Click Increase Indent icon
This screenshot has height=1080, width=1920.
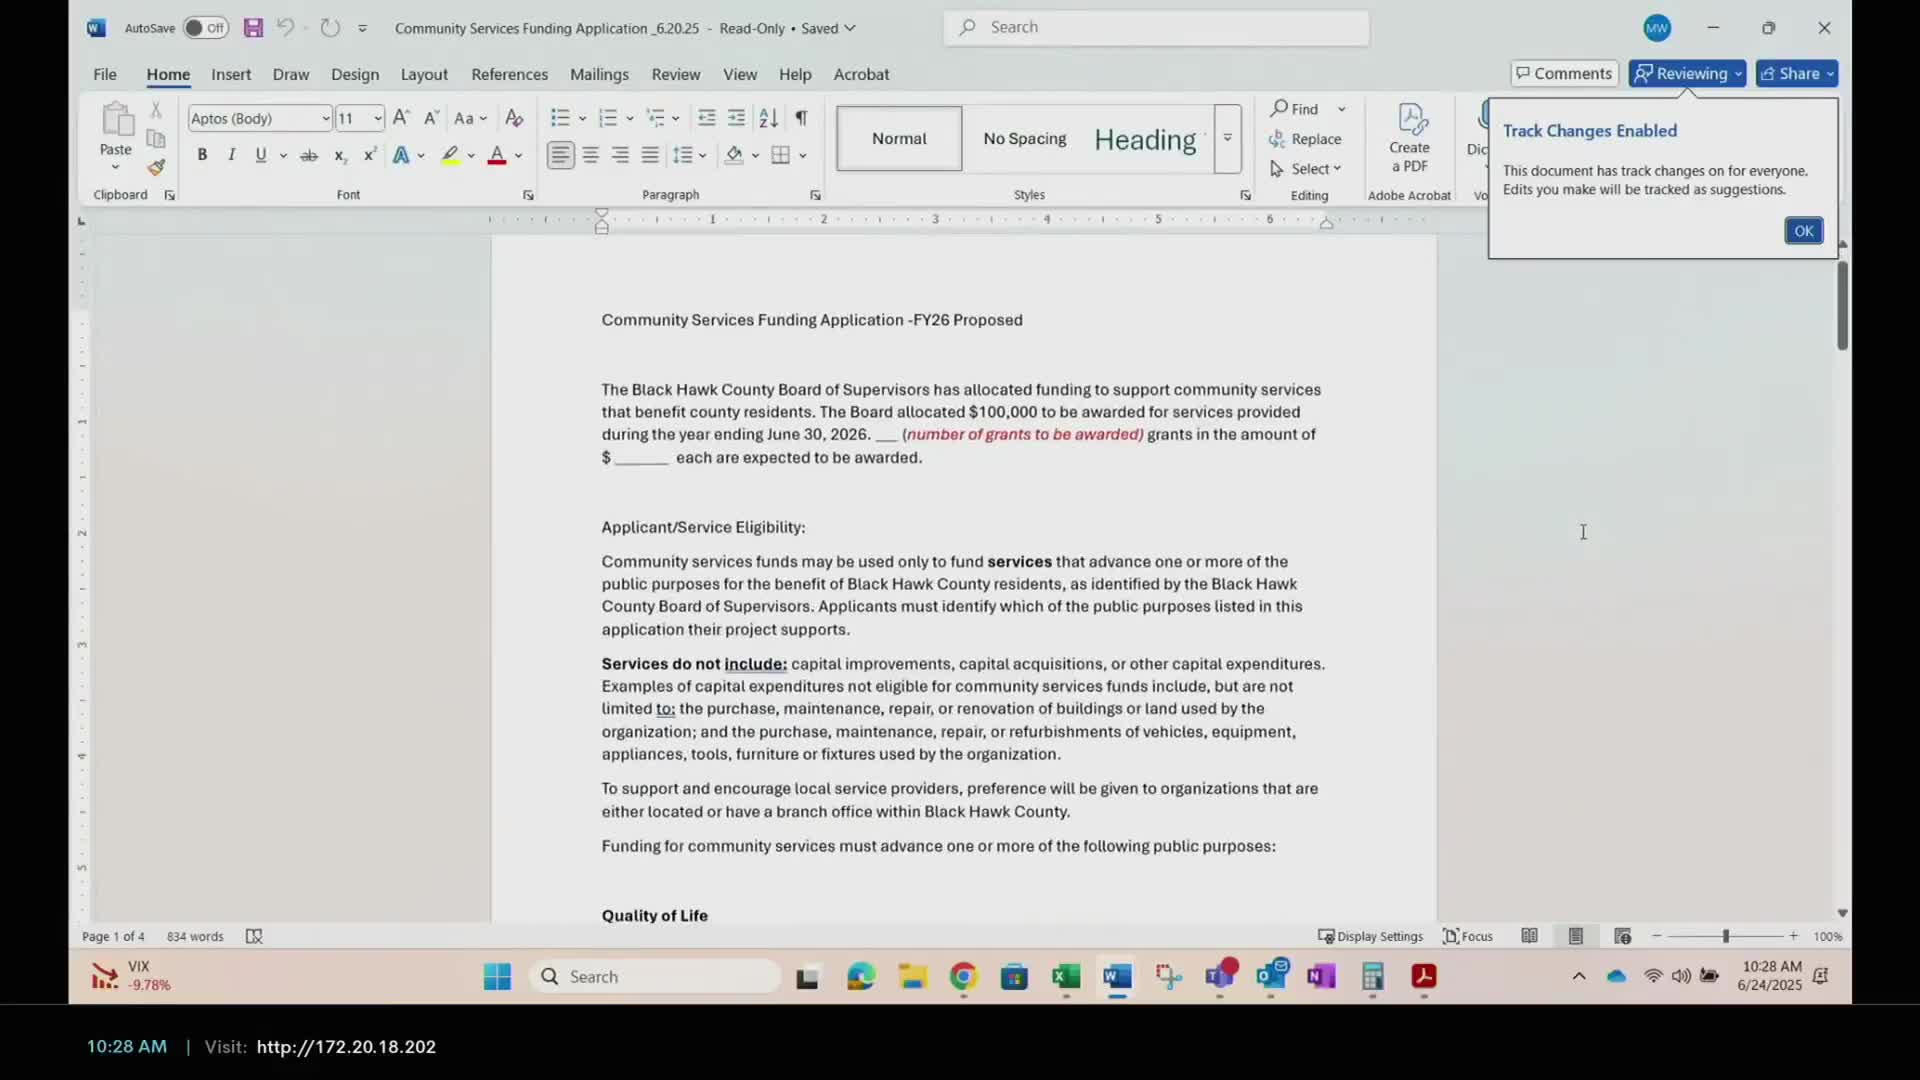(x=737, y=118)
